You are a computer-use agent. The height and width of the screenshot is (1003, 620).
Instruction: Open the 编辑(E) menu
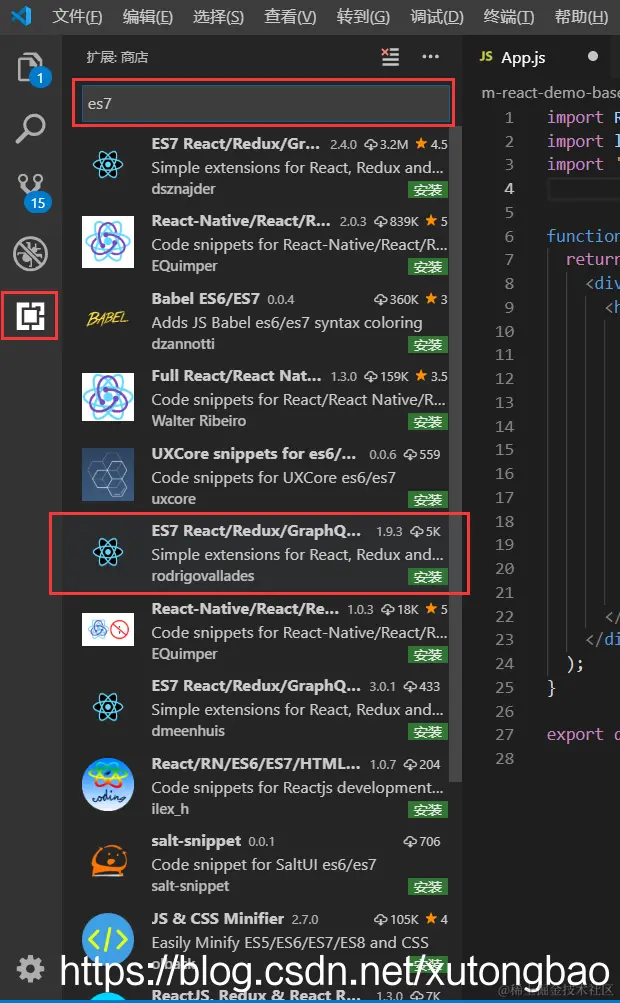click(x=147, y=17)
